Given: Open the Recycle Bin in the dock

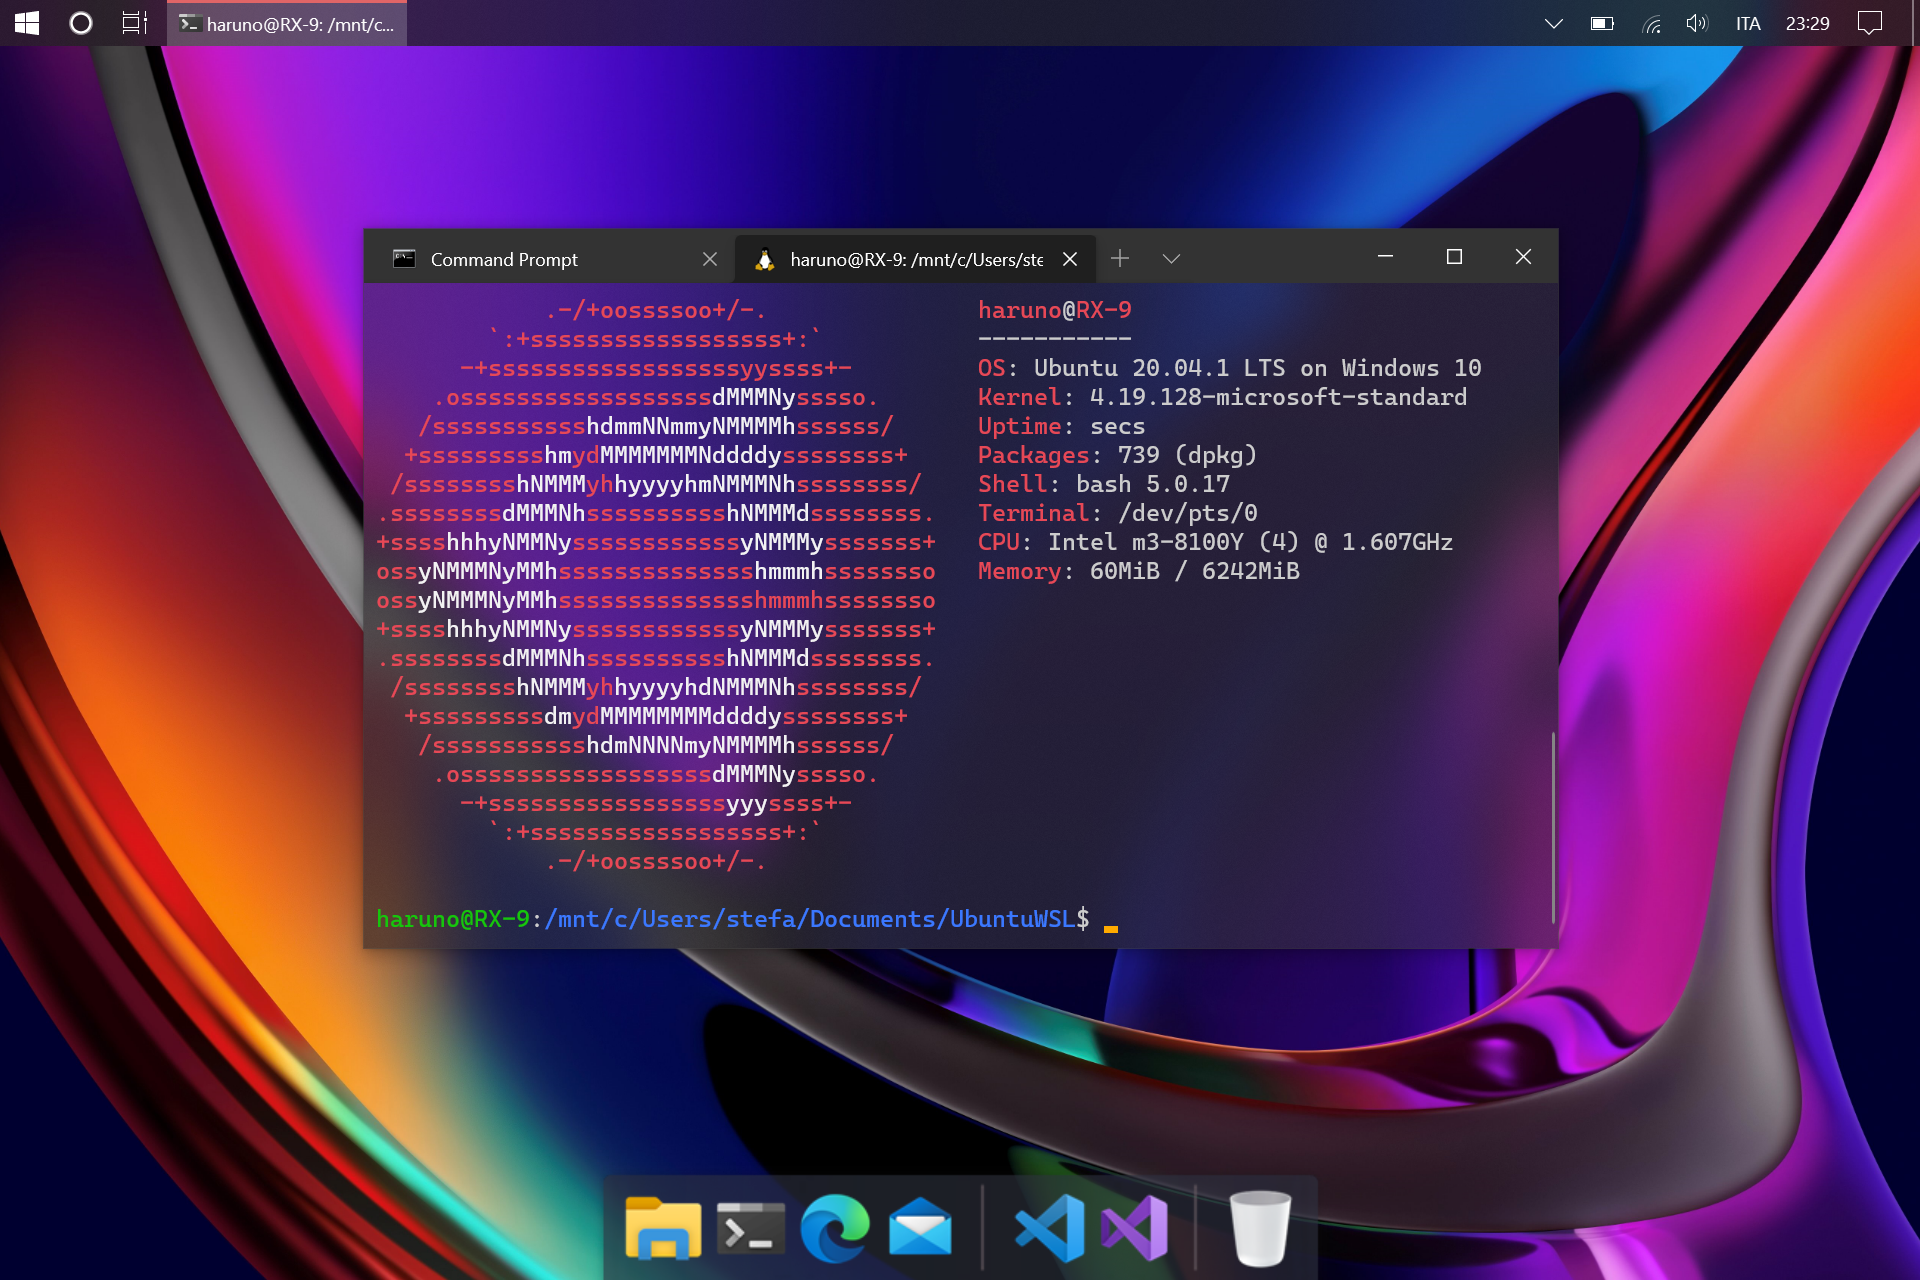Looking at the screenshot, I should coord(1260,1228).
